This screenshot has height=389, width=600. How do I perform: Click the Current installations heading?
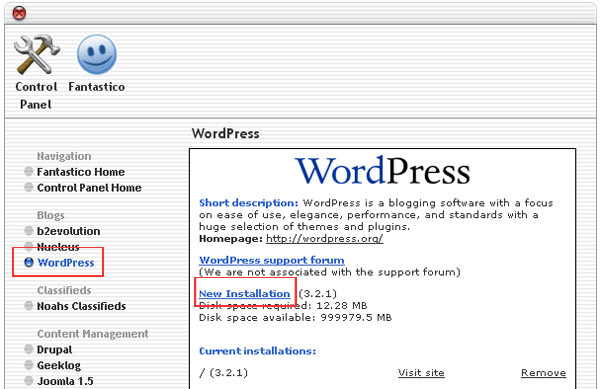pyautogui.click(x=258, y=351)
